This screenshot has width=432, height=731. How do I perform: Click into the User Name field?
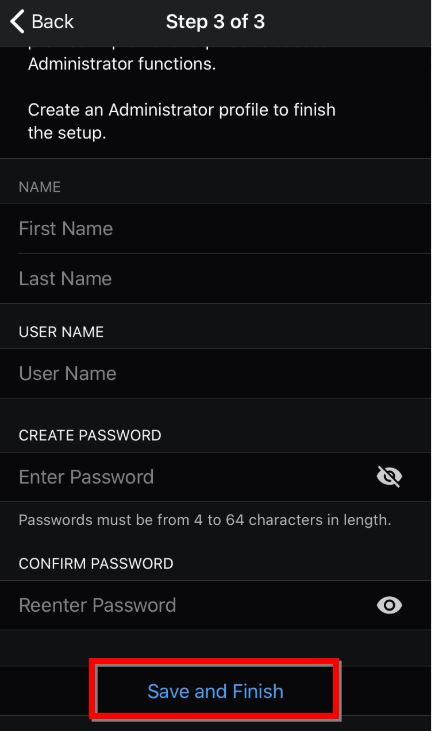(215, 373)
